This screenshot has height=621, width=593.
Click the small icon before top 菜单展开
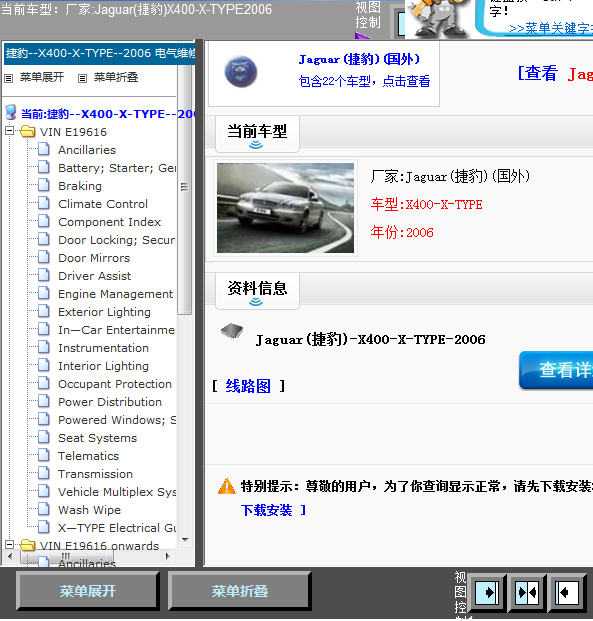[x=8, y=78]
